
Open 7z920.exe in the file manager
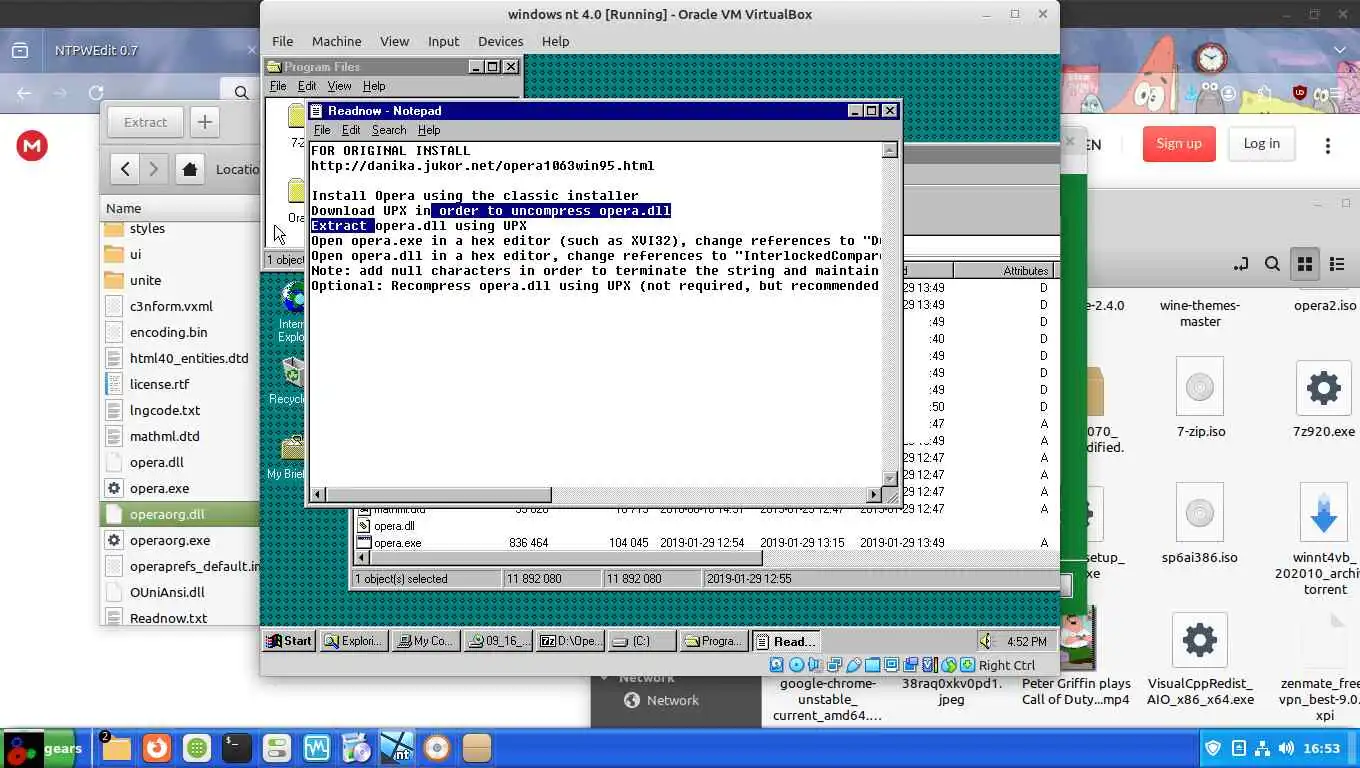(1324, 400)
